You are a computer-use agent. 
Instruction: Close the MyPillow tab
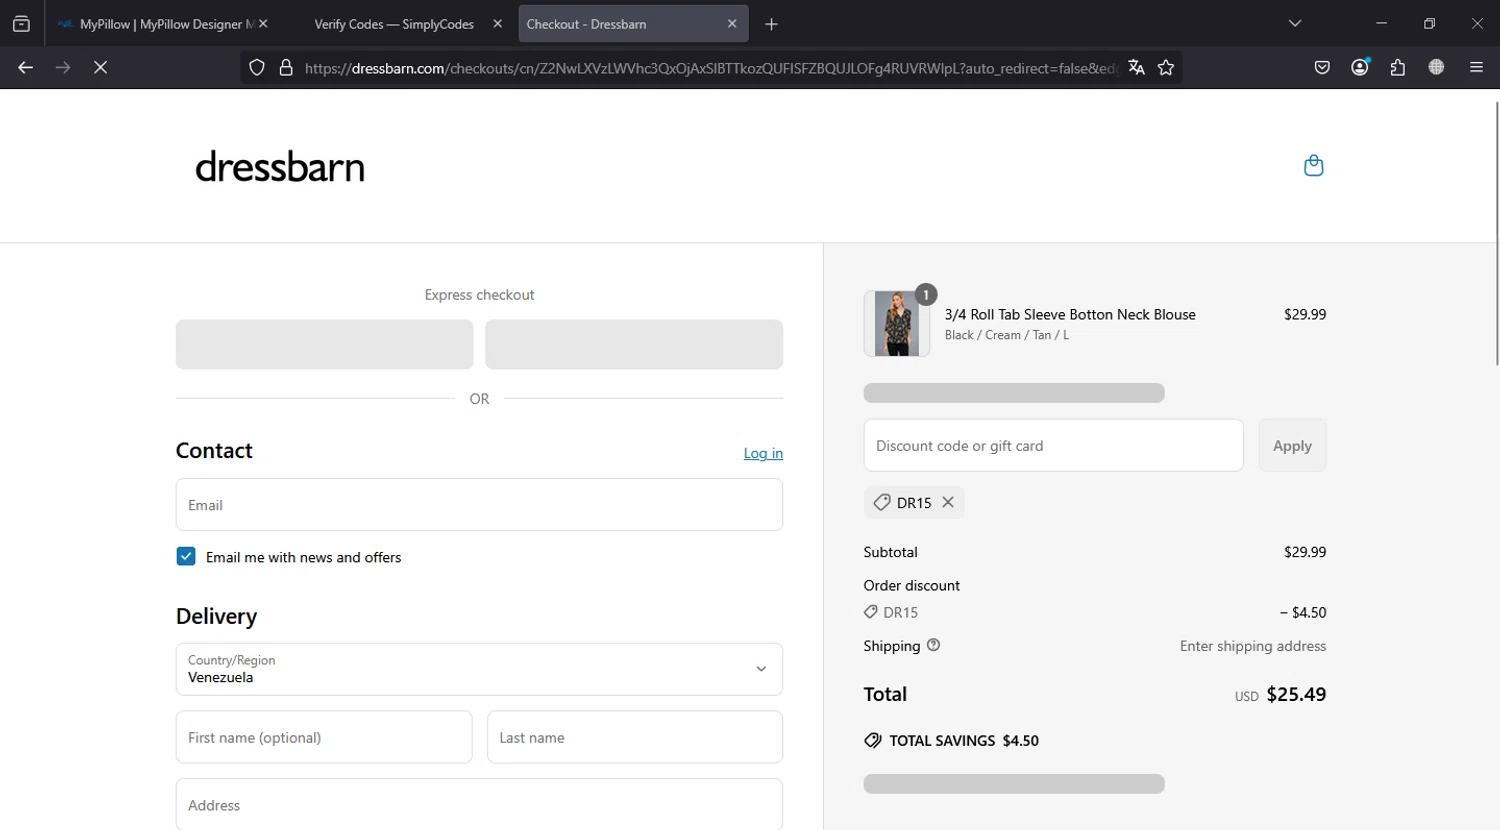click(x=263, y=23)
